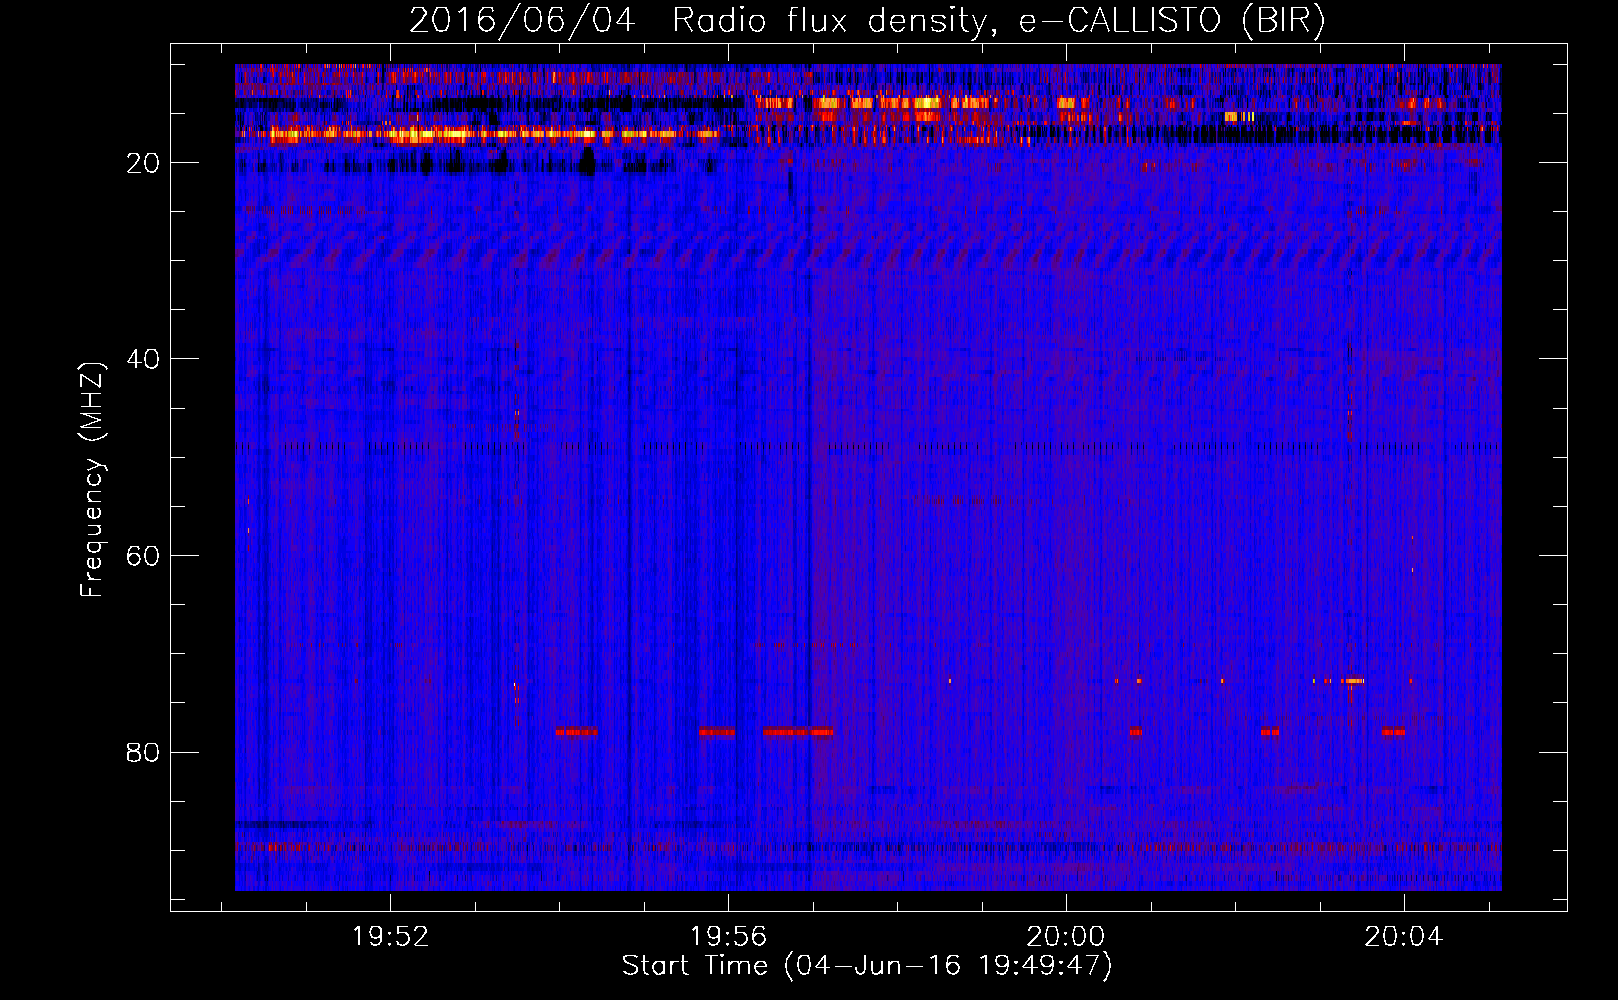Click the 20:04 time tick label
The height and width of the screenshot is (1000, 1618).
point(1404,937)
